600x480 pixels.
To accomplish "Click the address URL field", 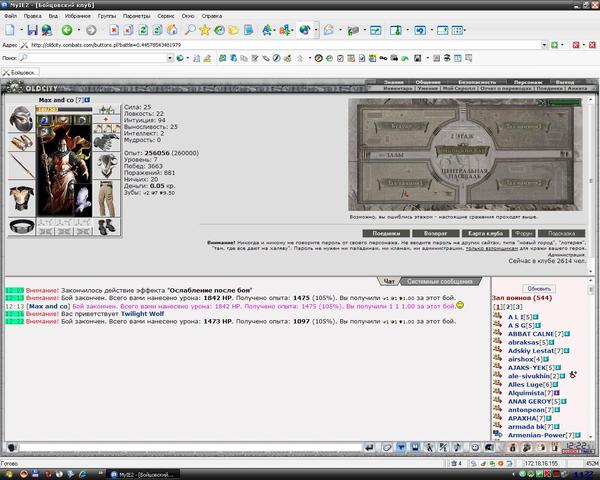I will (x=285, y=45).
